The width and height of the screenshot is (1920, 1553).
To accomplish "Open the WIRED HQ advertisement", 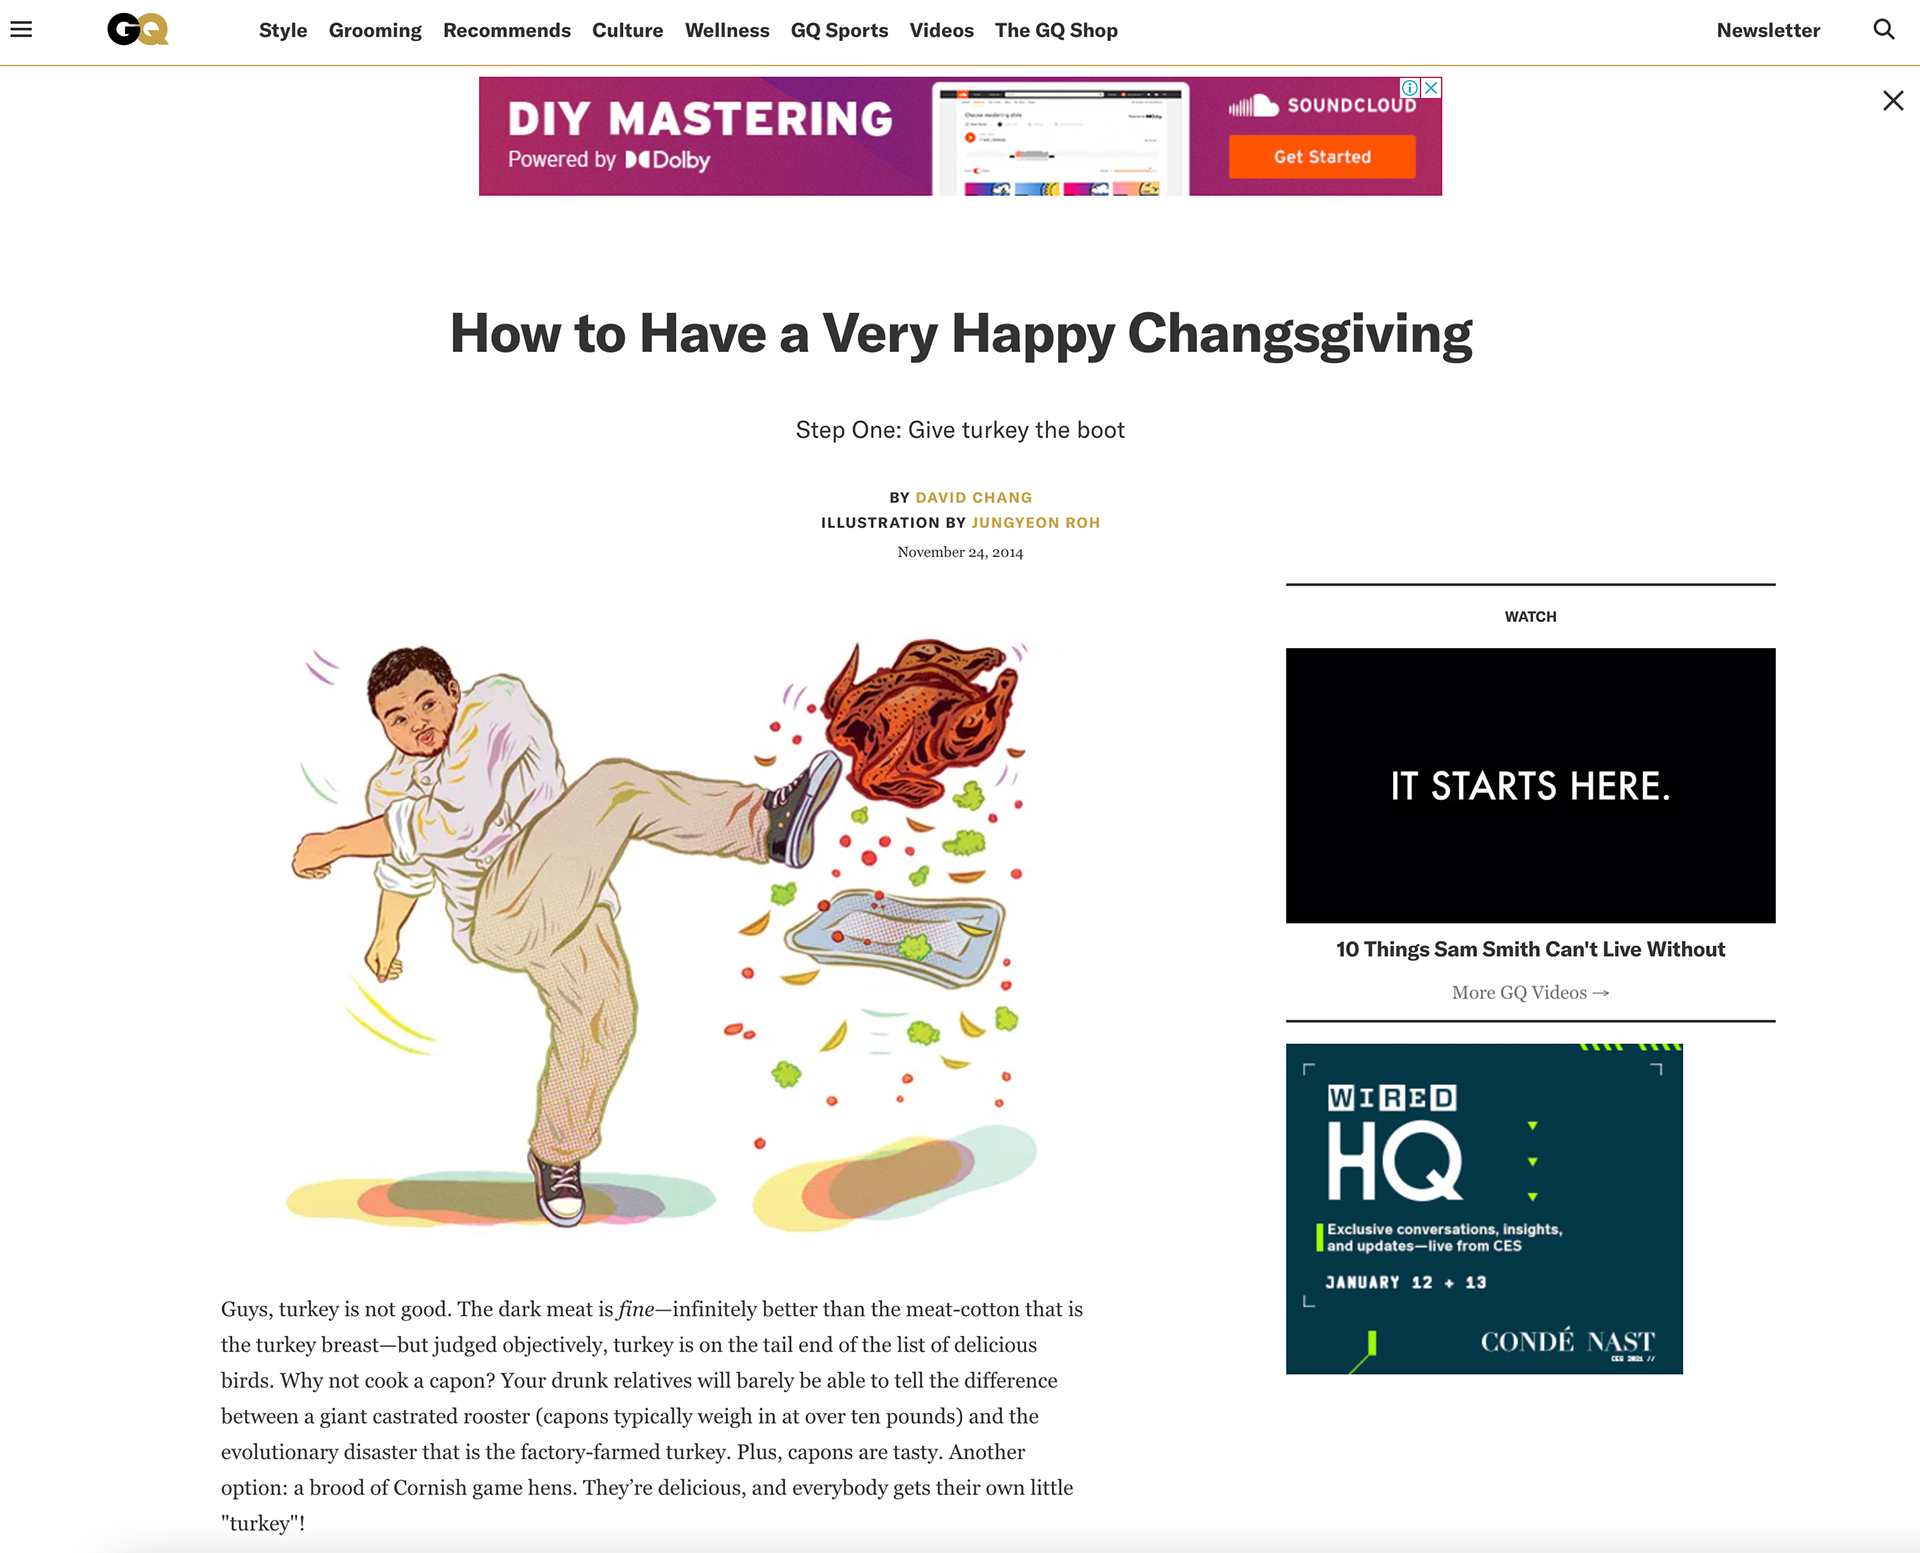I will (x=1484, y=1208).
